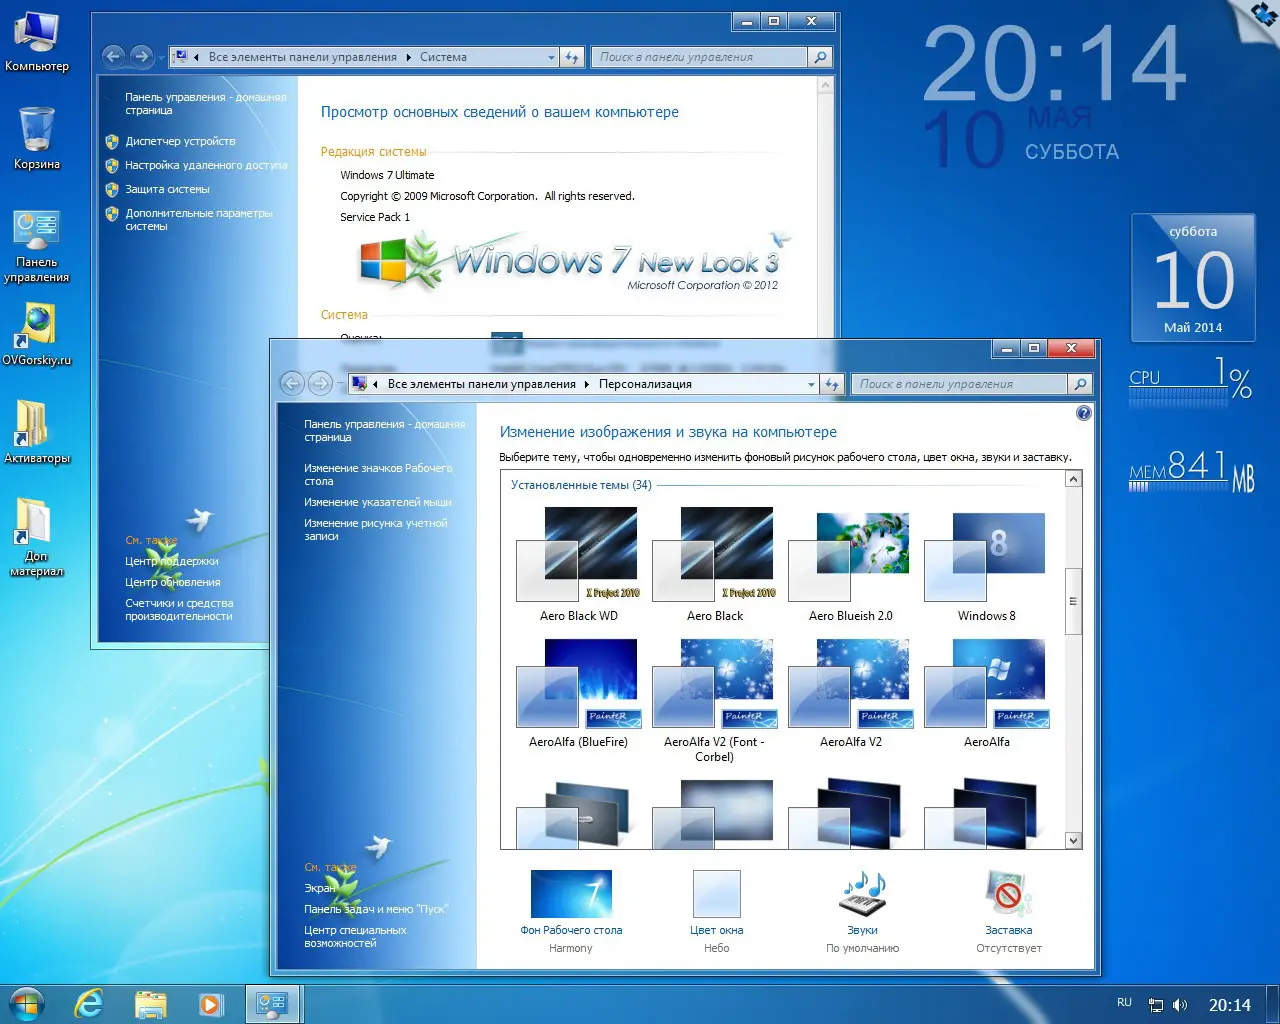The width and height of the screenshot is (1280, 1024).
Task: Select the Aero Black WD theme
Action: click(578, 564)
